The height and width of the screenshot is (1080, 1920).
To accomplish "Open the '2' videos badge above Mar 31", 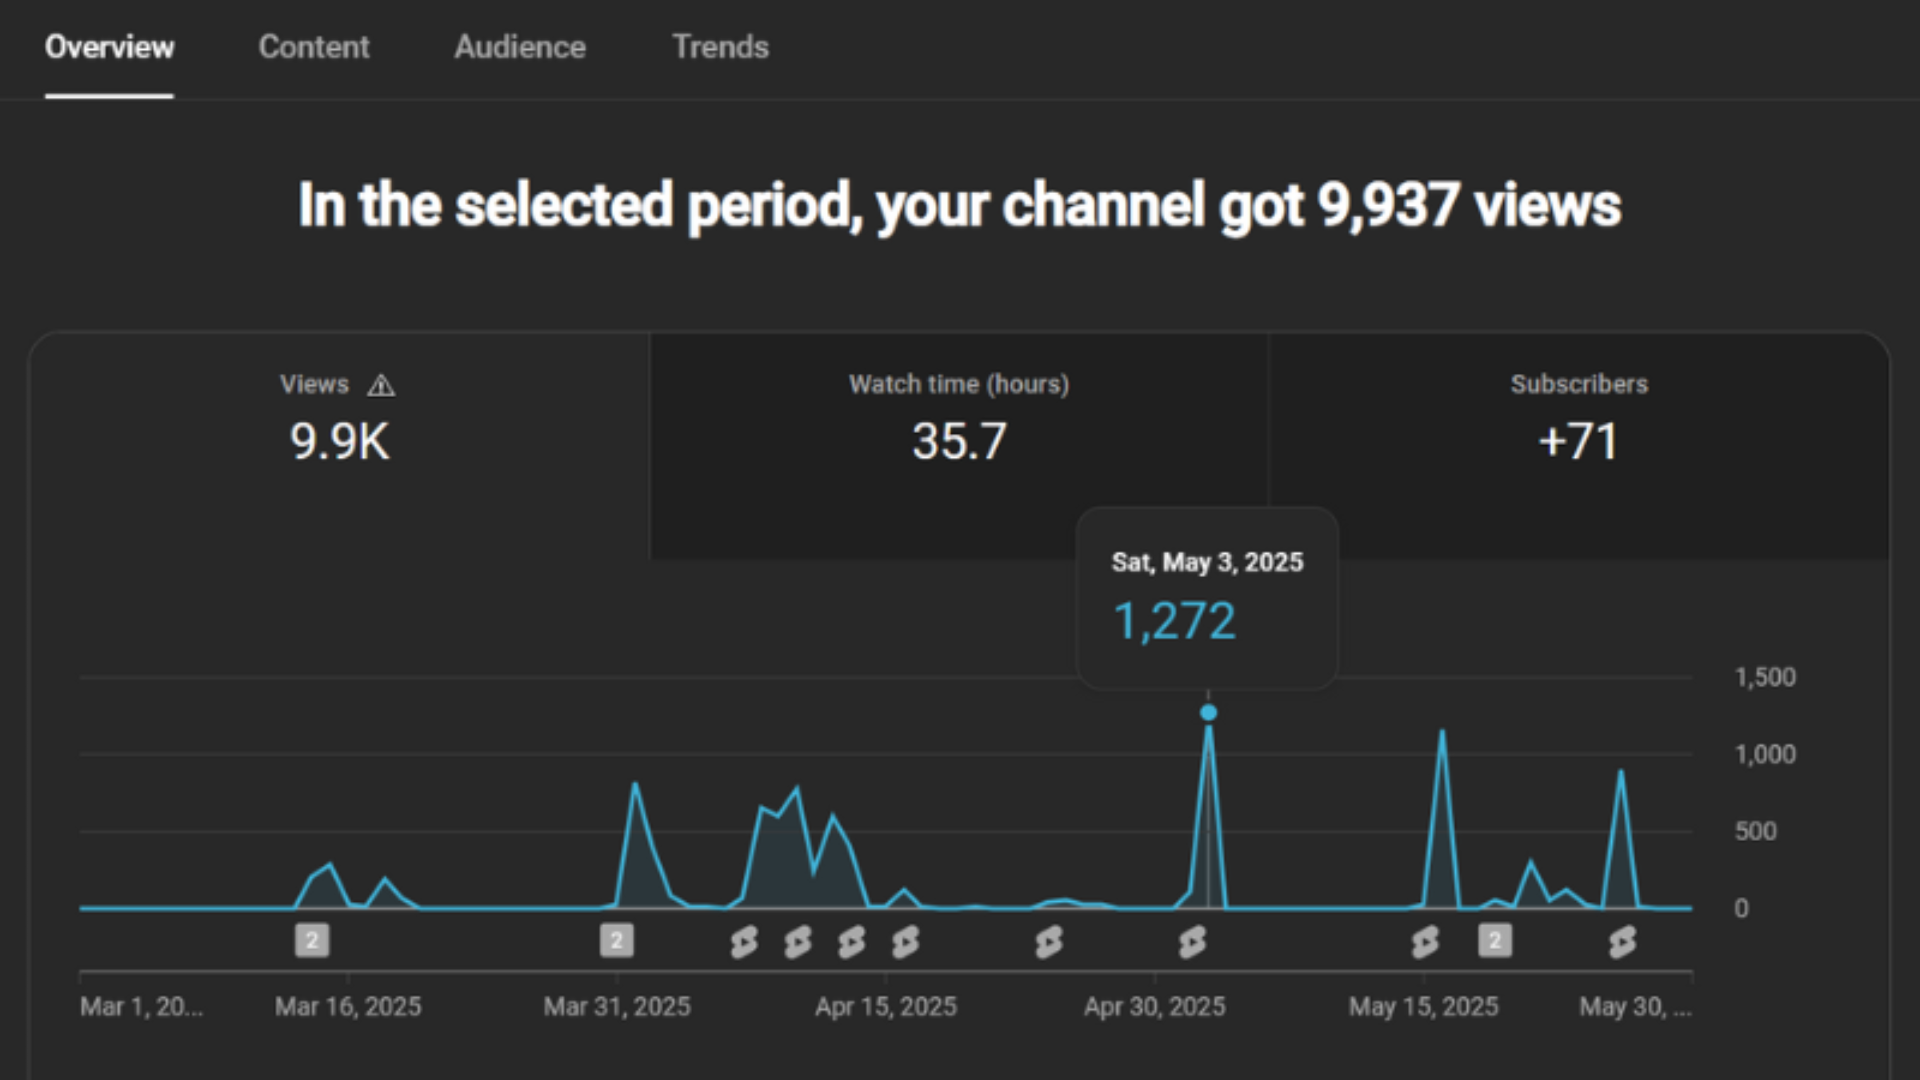I will pyautogui.click(x=616, y=940).
